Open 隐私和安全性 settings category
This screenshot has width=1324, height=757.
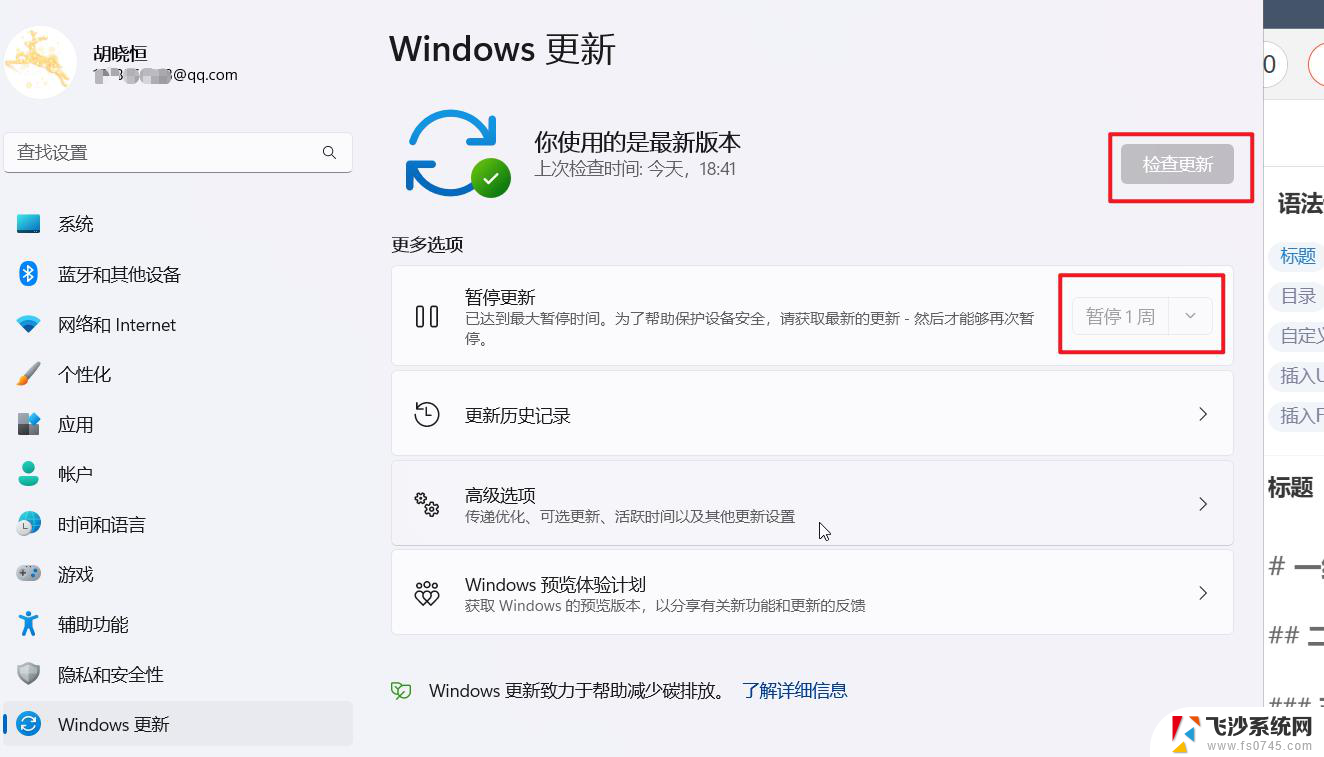click(x=178, y=674)
